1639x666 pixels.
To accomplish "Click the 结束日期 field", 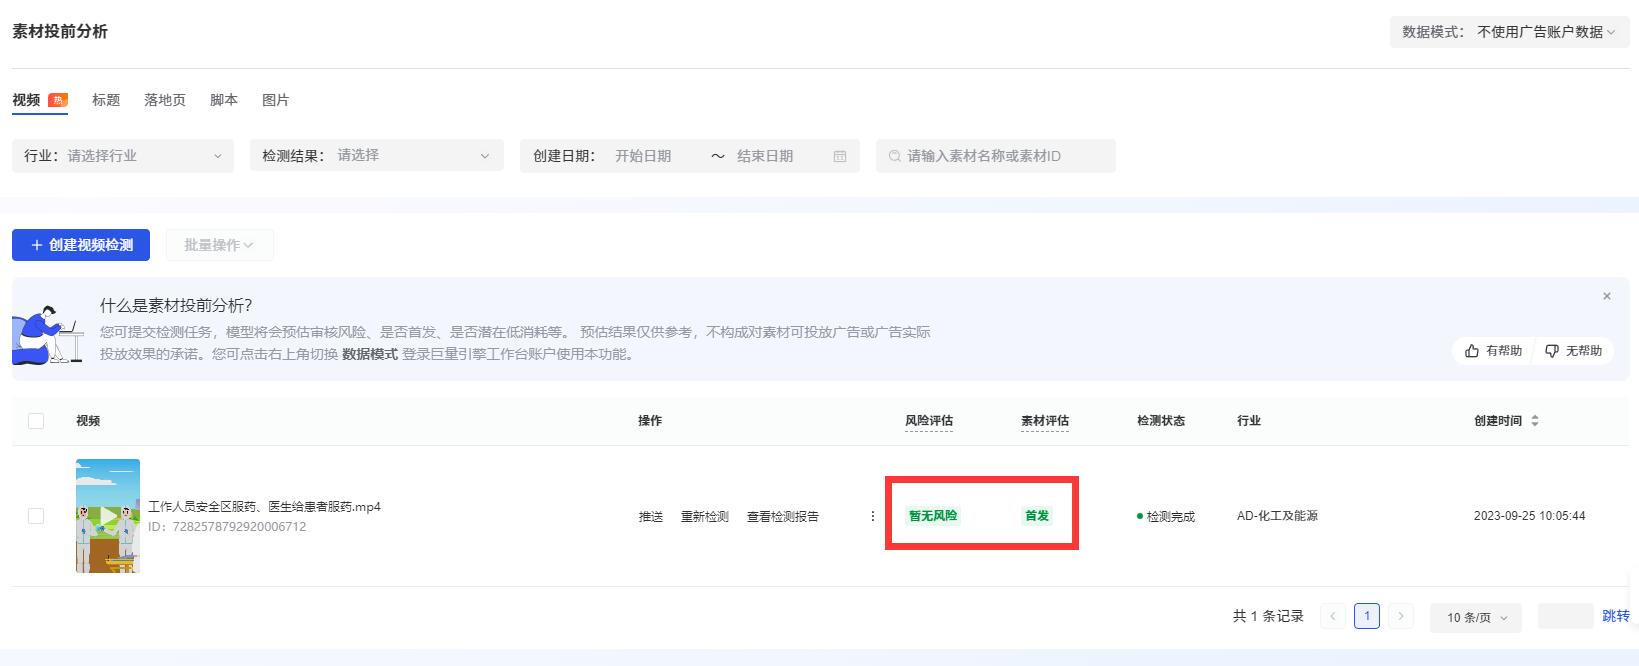I will pyautogui.click(x=765, y=156).
